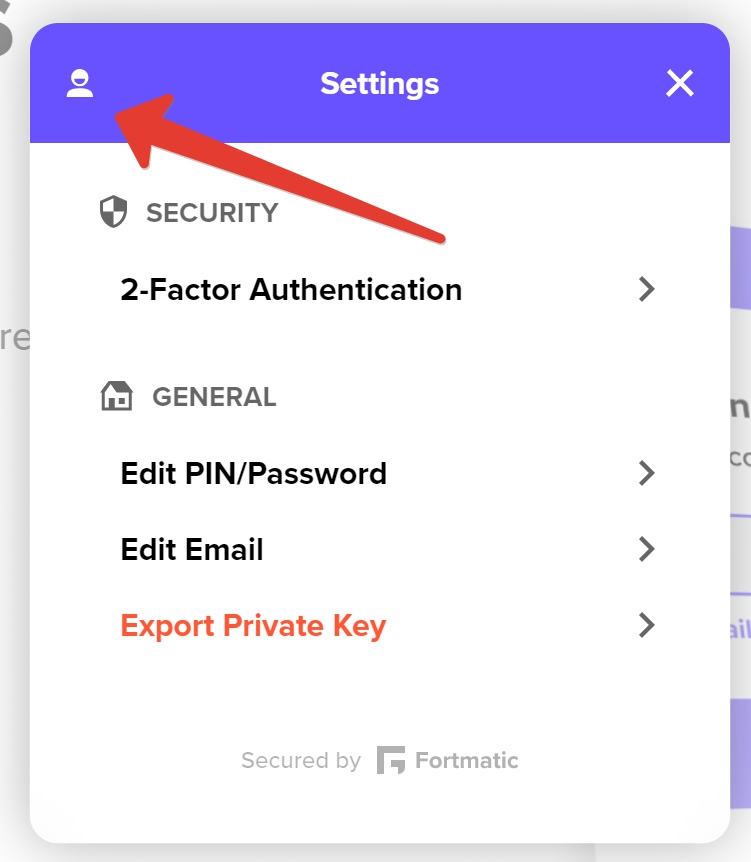
Task: Open Edit PIN/Password option
Action: pyautogui.click(x=253, y=473)
